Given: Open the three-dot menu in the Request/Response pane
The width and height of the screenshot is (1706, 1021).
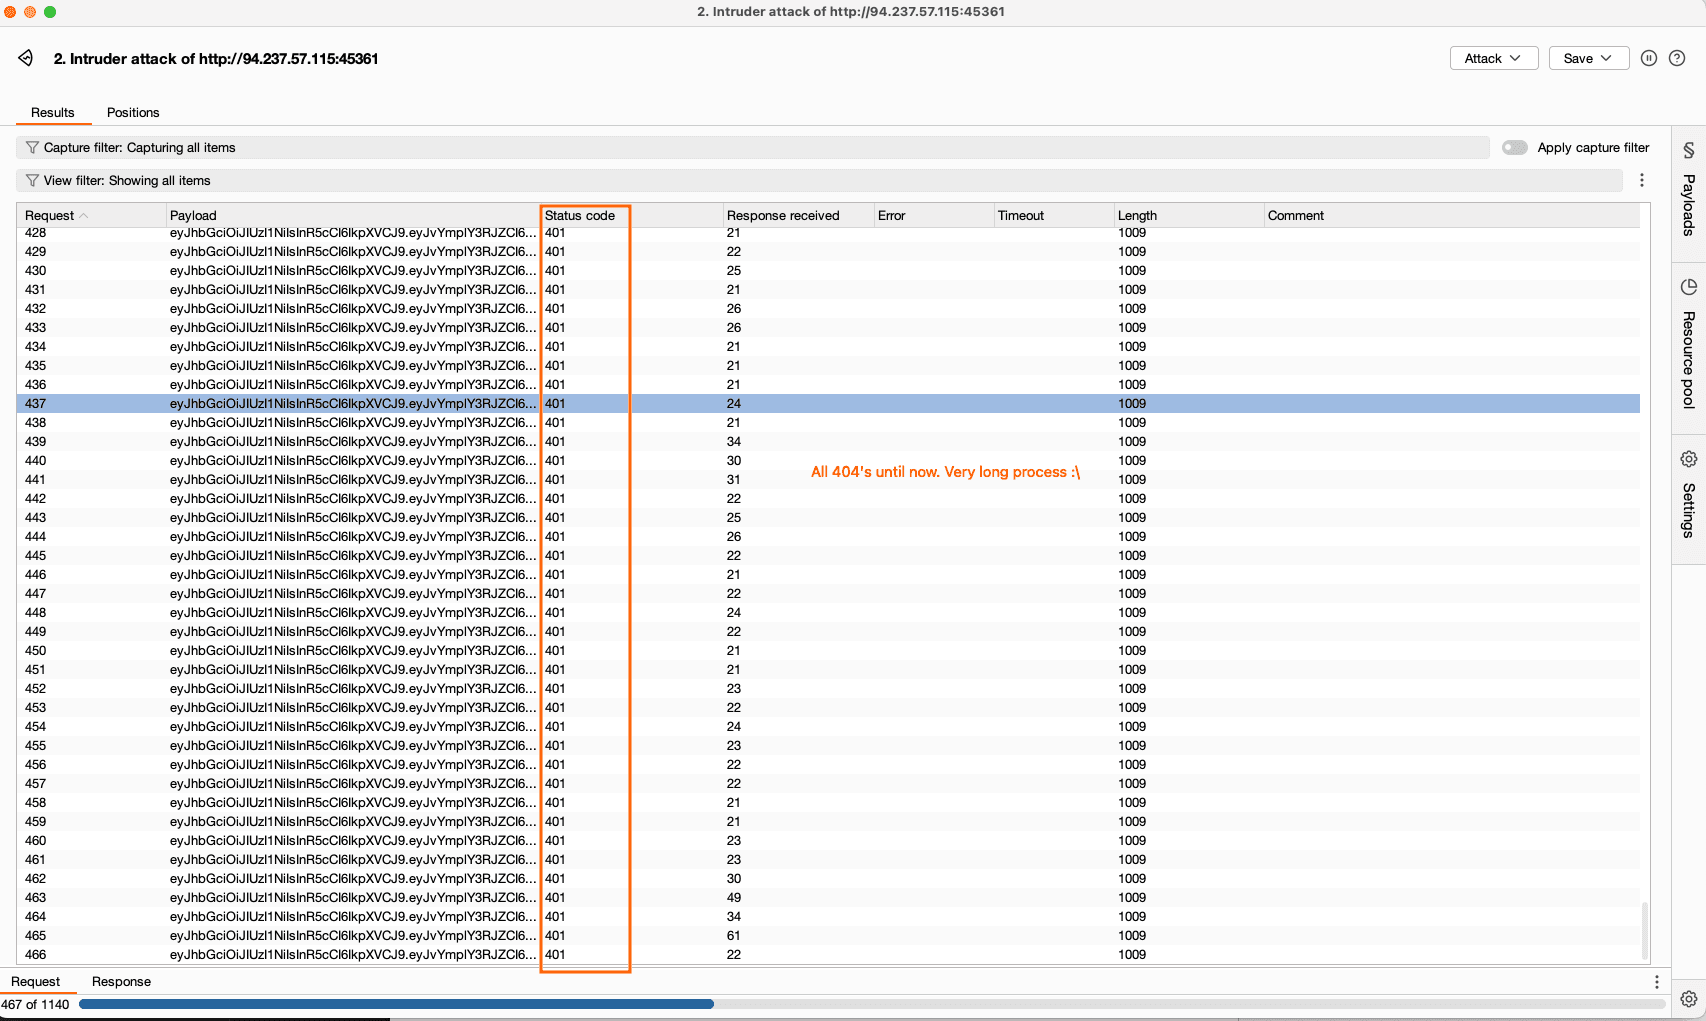Looking at the screenshot, I should coord(1657,982).
